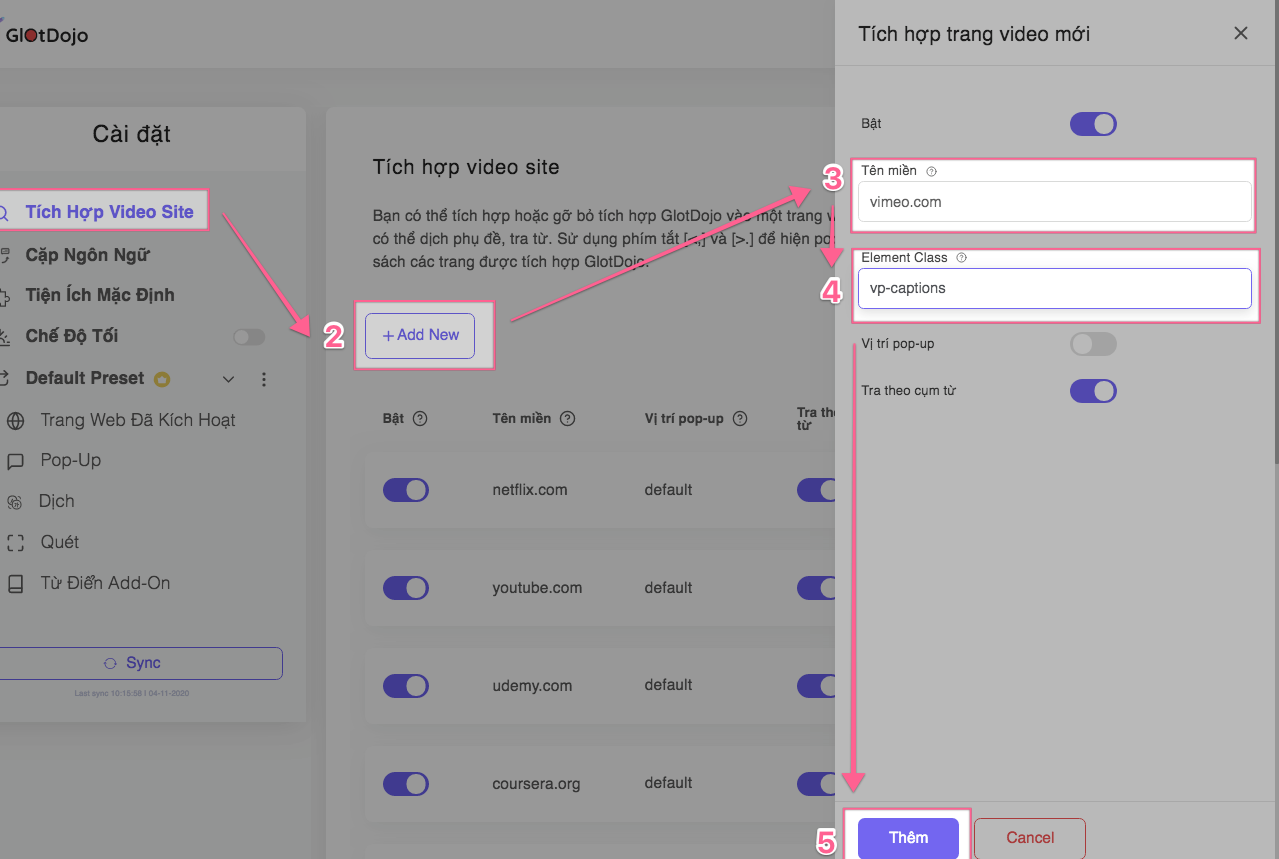
Task: Toggle the Tra theo cụm từ switch
Action: pyautogui.click(x=1093, y=391)
